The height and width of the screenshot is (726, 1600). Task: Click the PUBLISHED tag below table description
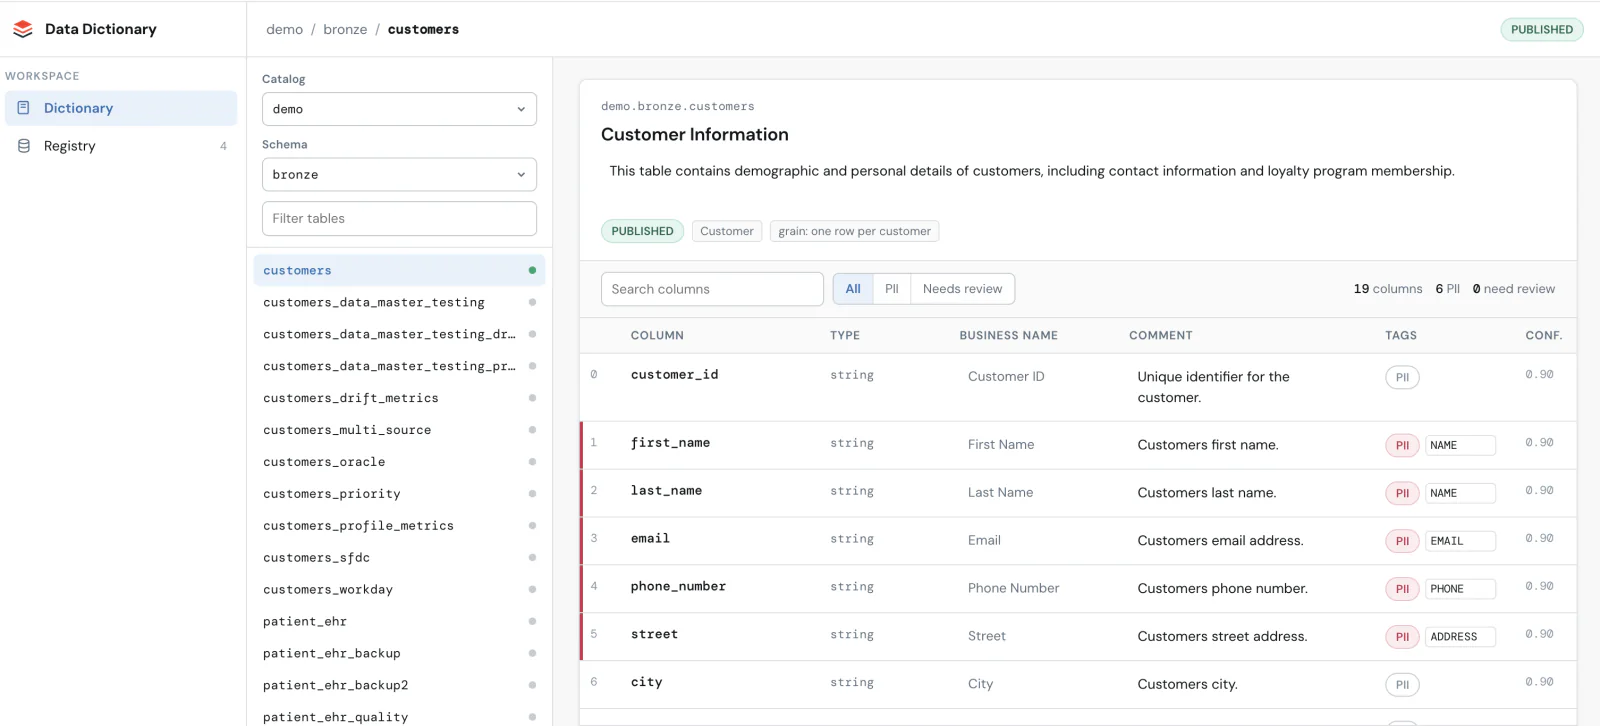tap(642, 231)
